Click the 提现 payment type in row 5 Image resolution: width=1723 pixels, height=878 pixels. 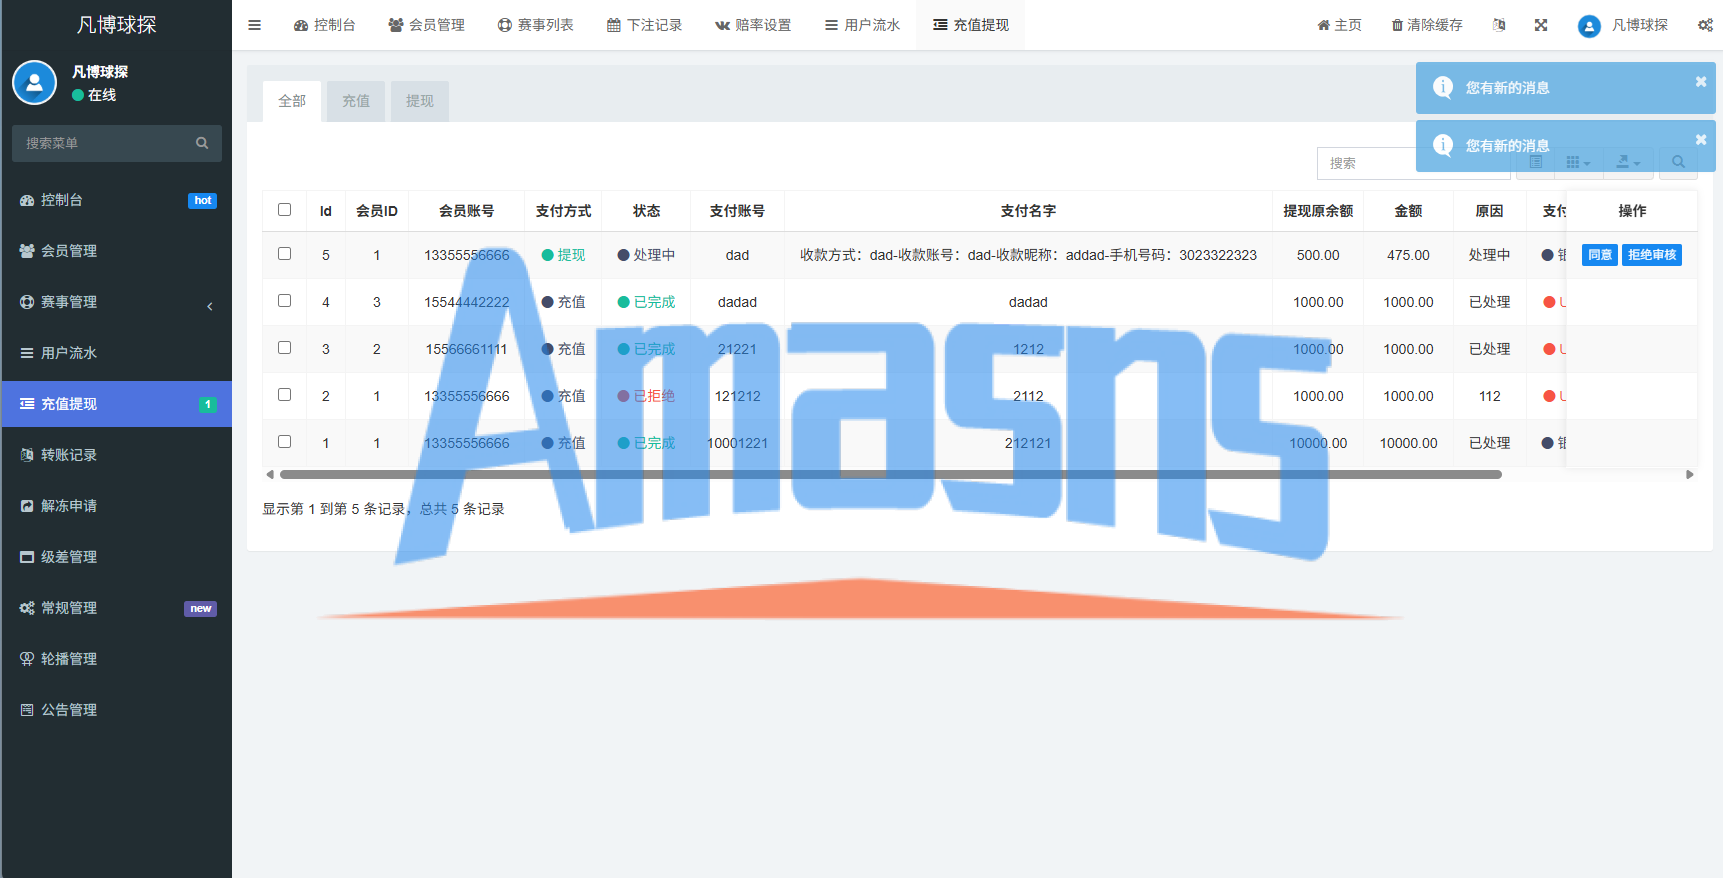tap(563, 255)
